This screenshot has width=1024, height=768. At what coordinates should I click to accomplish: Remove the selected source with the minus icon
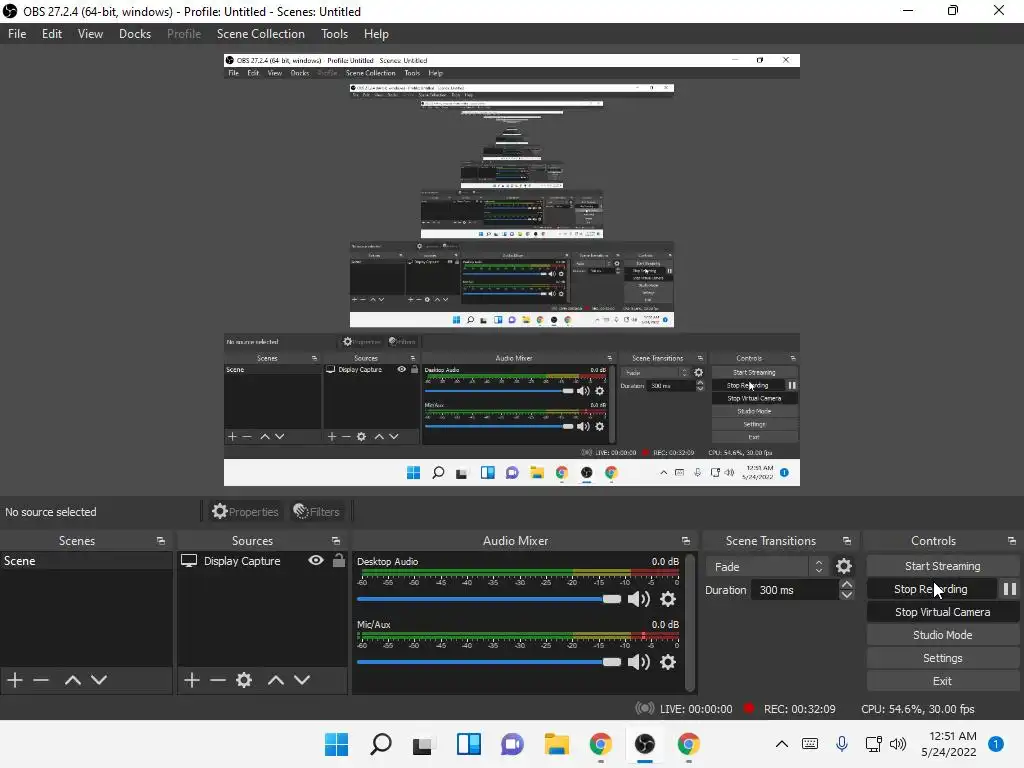point(217,680)
